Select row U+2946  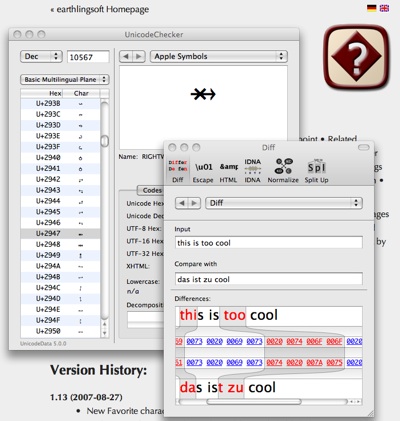60,223
